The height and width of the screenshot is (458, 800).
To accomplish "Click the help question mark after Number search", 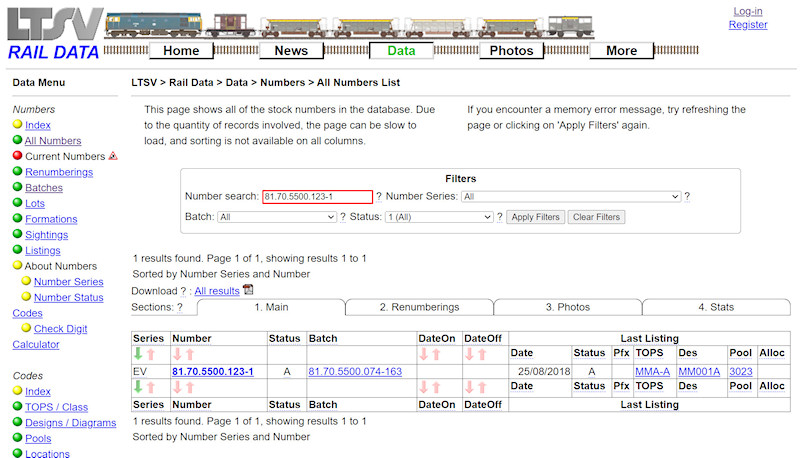I will (x=379, y=197).
